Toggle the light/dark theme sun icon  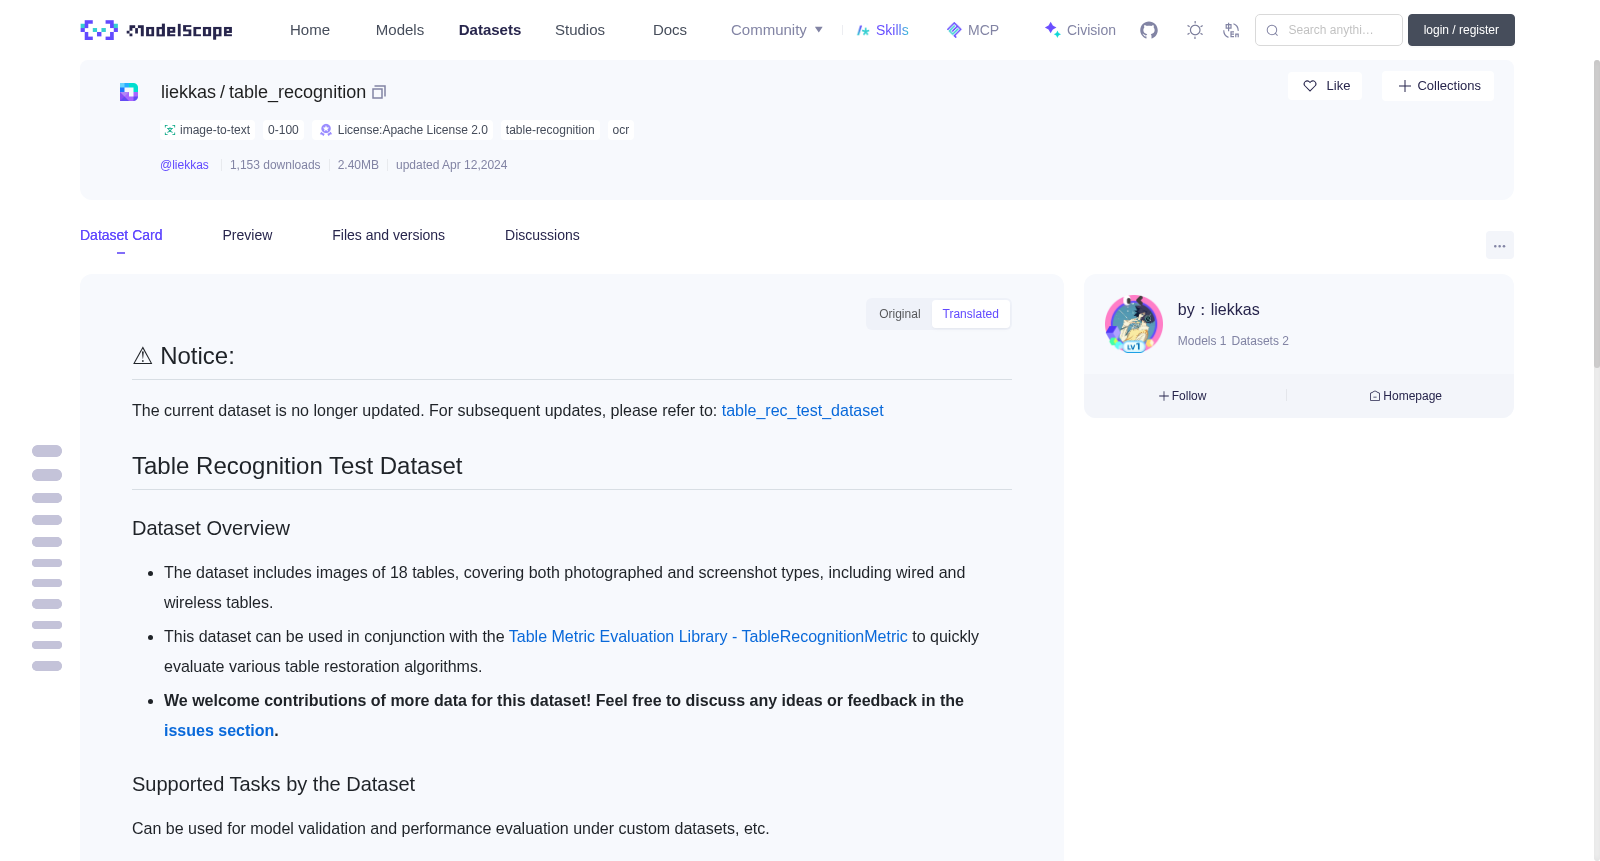click(1195, 30)
